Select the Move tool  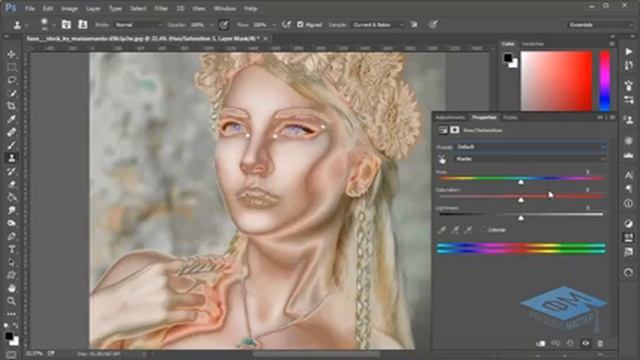pos(11,54)
